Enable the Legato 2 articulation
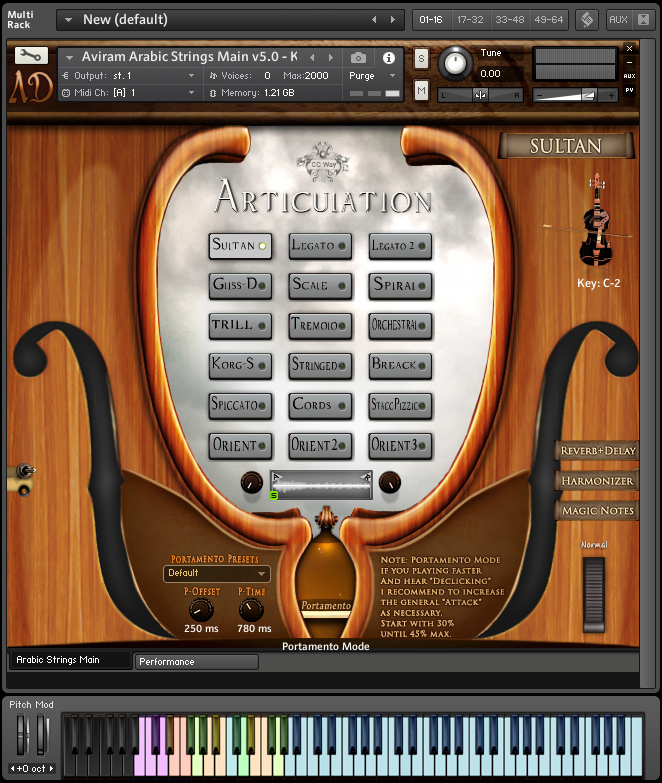The image size is (662, 783). tap(400, 246)
